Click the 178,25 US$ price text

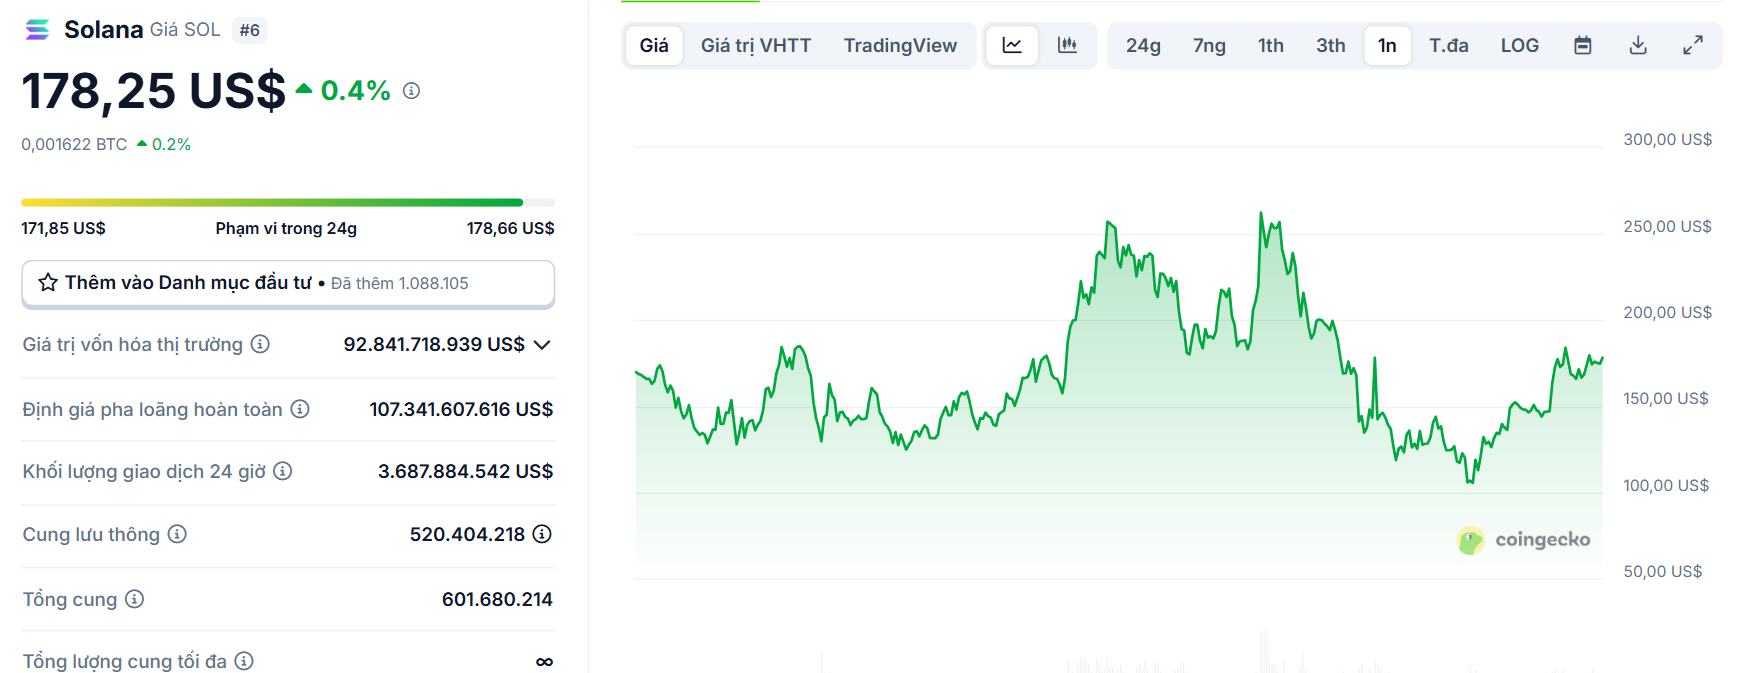(153, 91)
